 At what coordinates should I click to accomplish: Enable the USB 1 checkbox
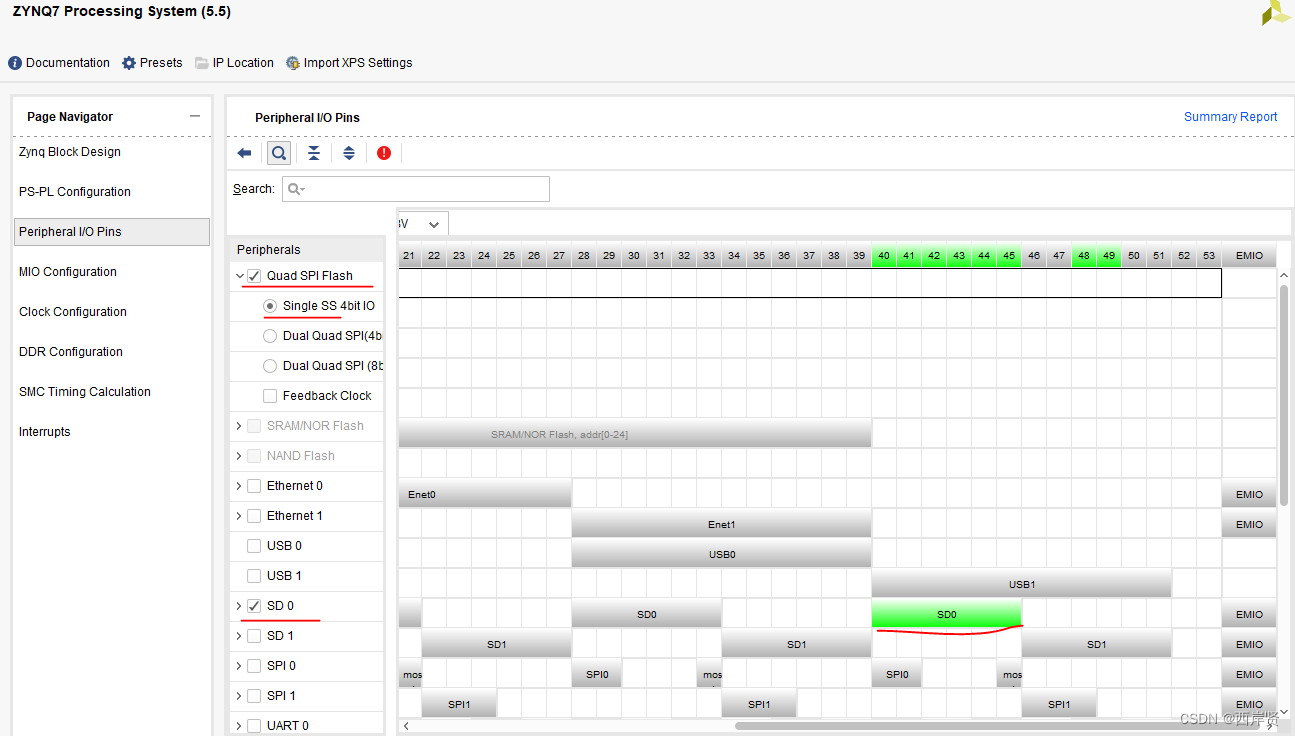pos(254,576)
